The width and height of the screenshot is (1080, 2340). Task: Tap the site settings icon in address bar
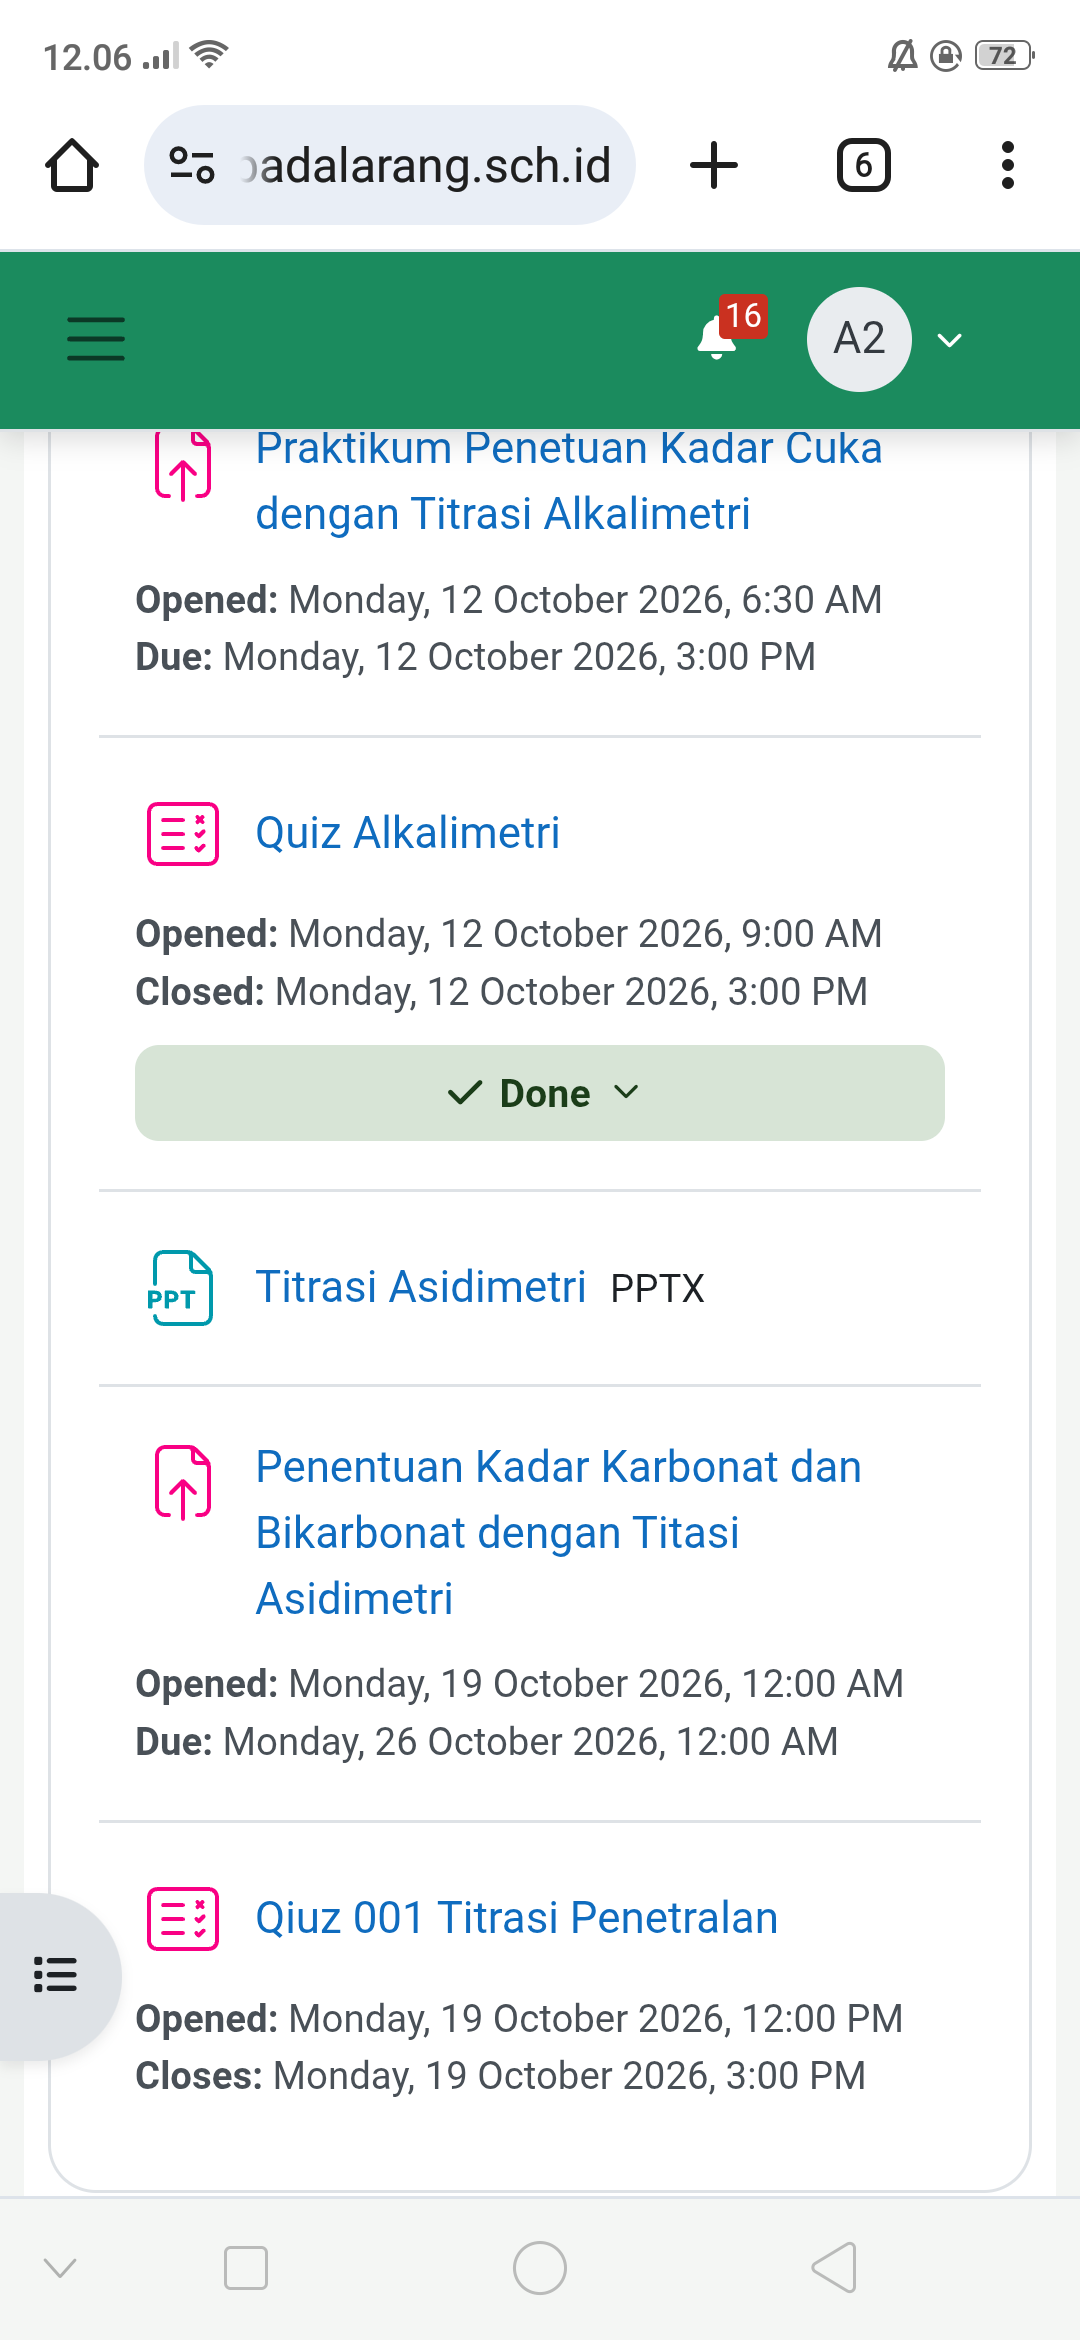point(192,165)
